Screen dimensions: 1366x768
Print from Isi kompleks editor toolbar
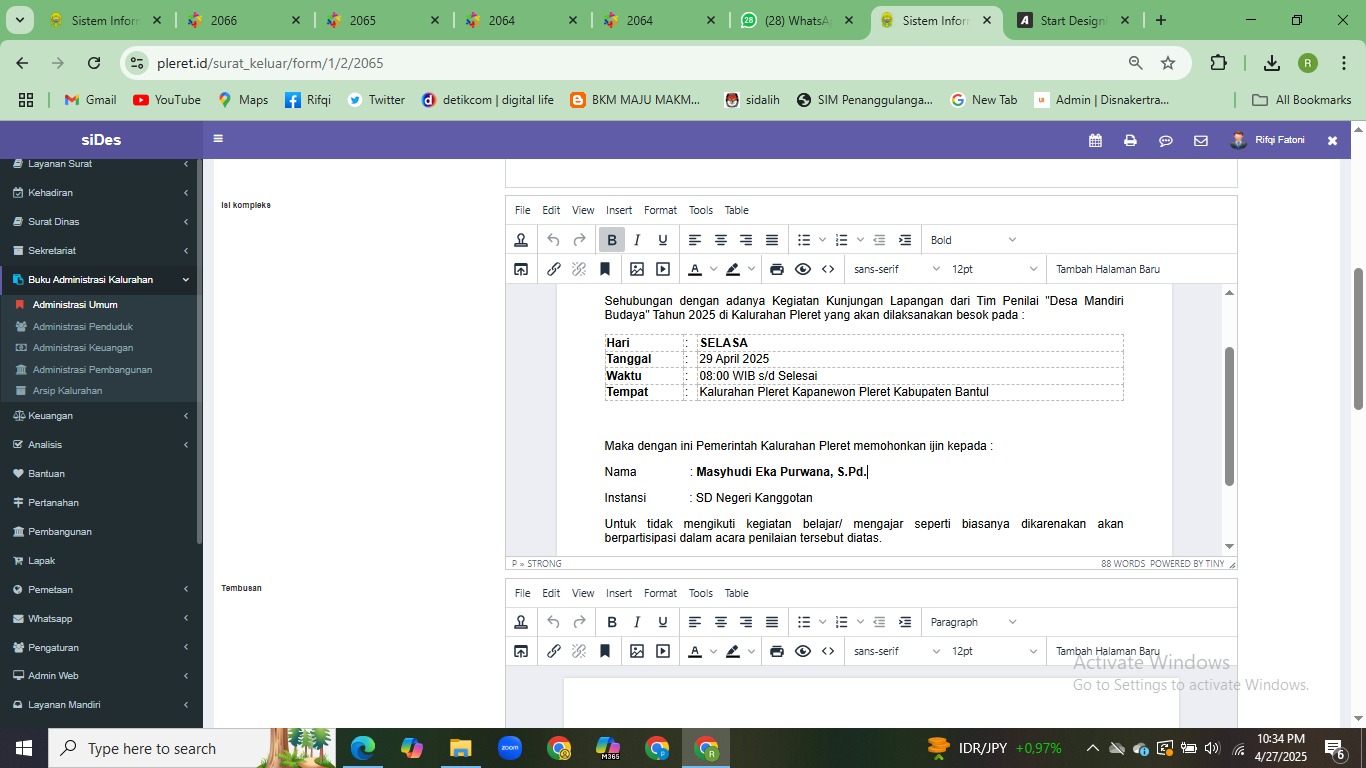[777, 269]
